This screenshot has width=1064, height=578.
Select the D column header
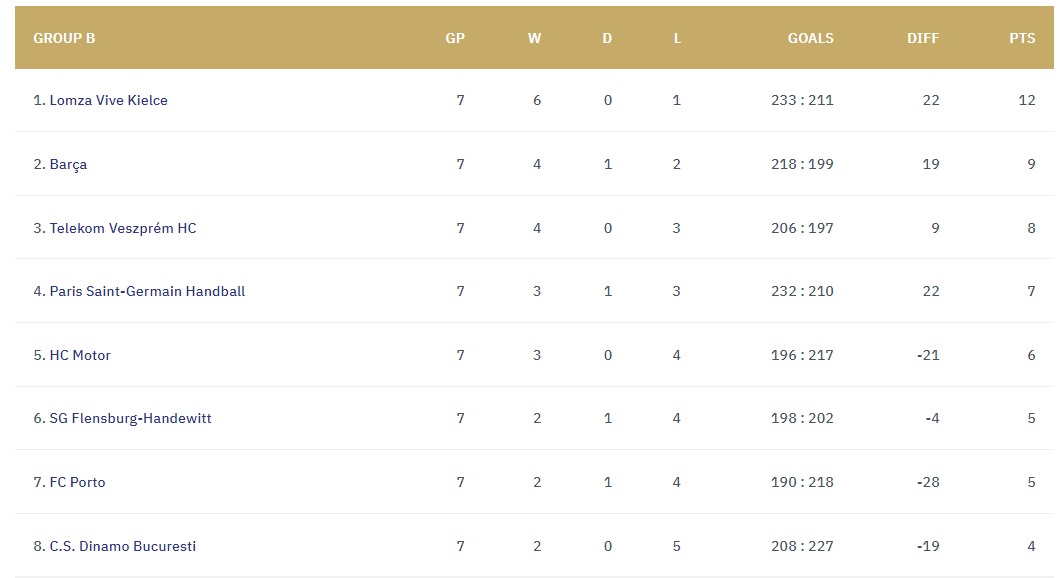coord(607,39)
